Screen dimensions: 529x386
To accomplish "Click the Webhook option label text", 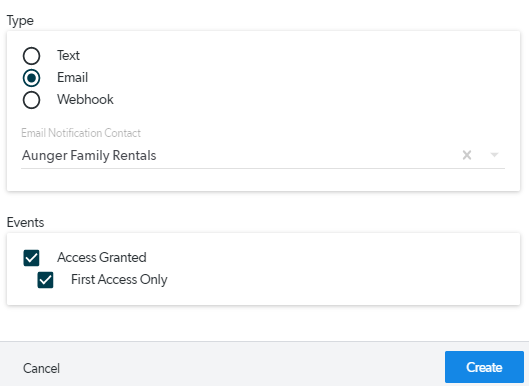I will coord(85,100).
